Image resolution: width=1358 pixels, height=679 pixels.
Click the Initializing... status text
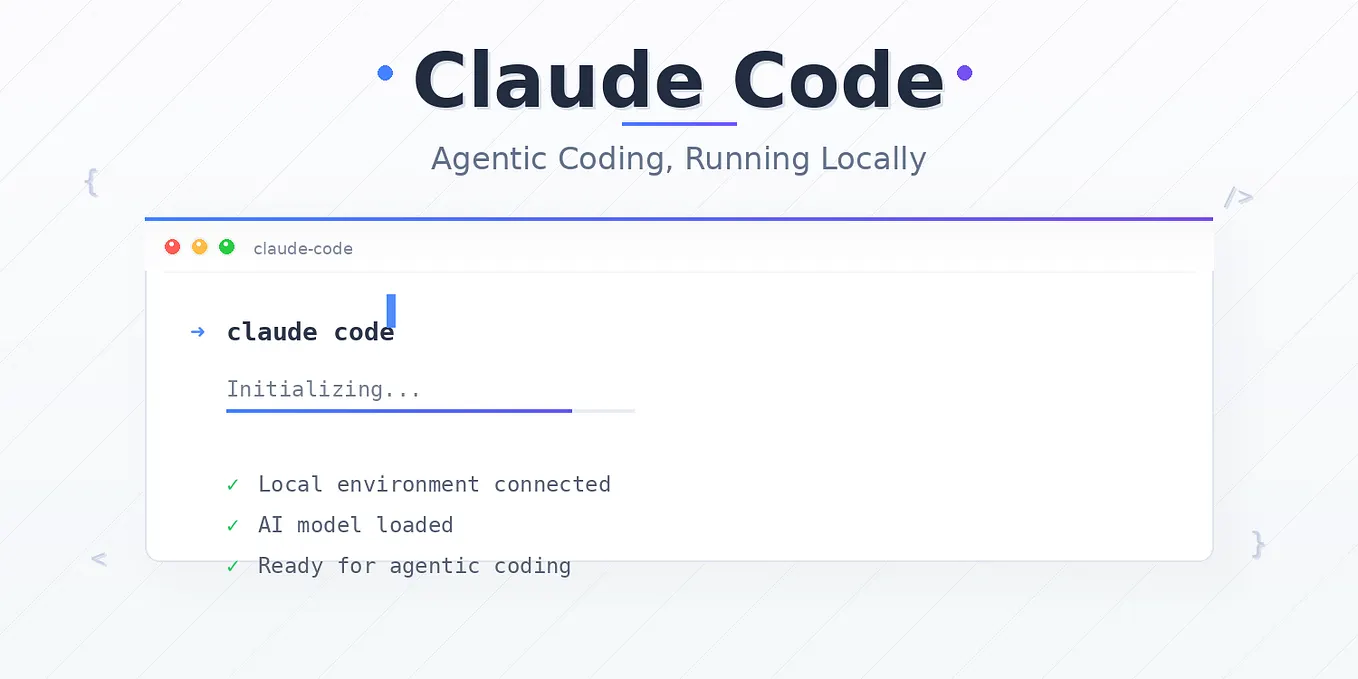324,389
